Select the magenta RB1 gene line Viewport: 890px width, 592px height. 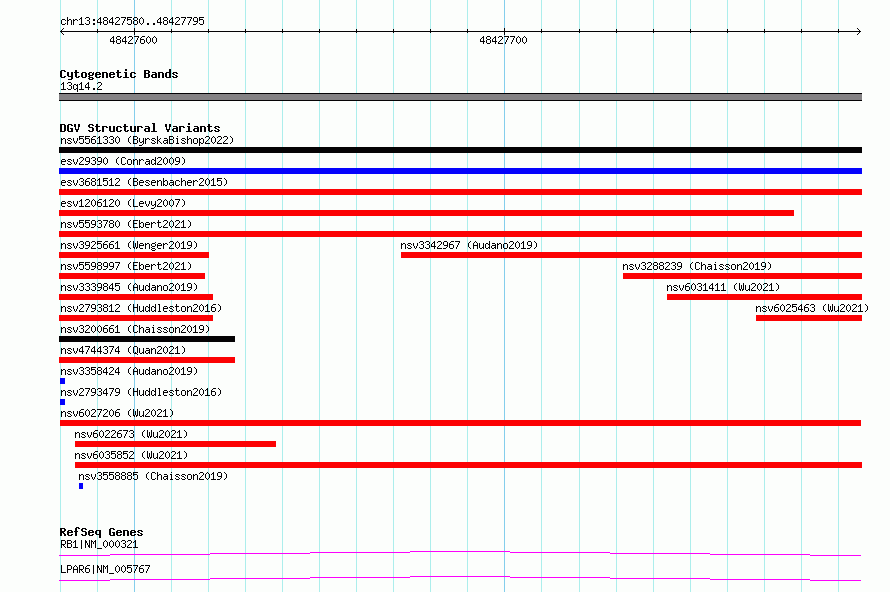[460, 553]
